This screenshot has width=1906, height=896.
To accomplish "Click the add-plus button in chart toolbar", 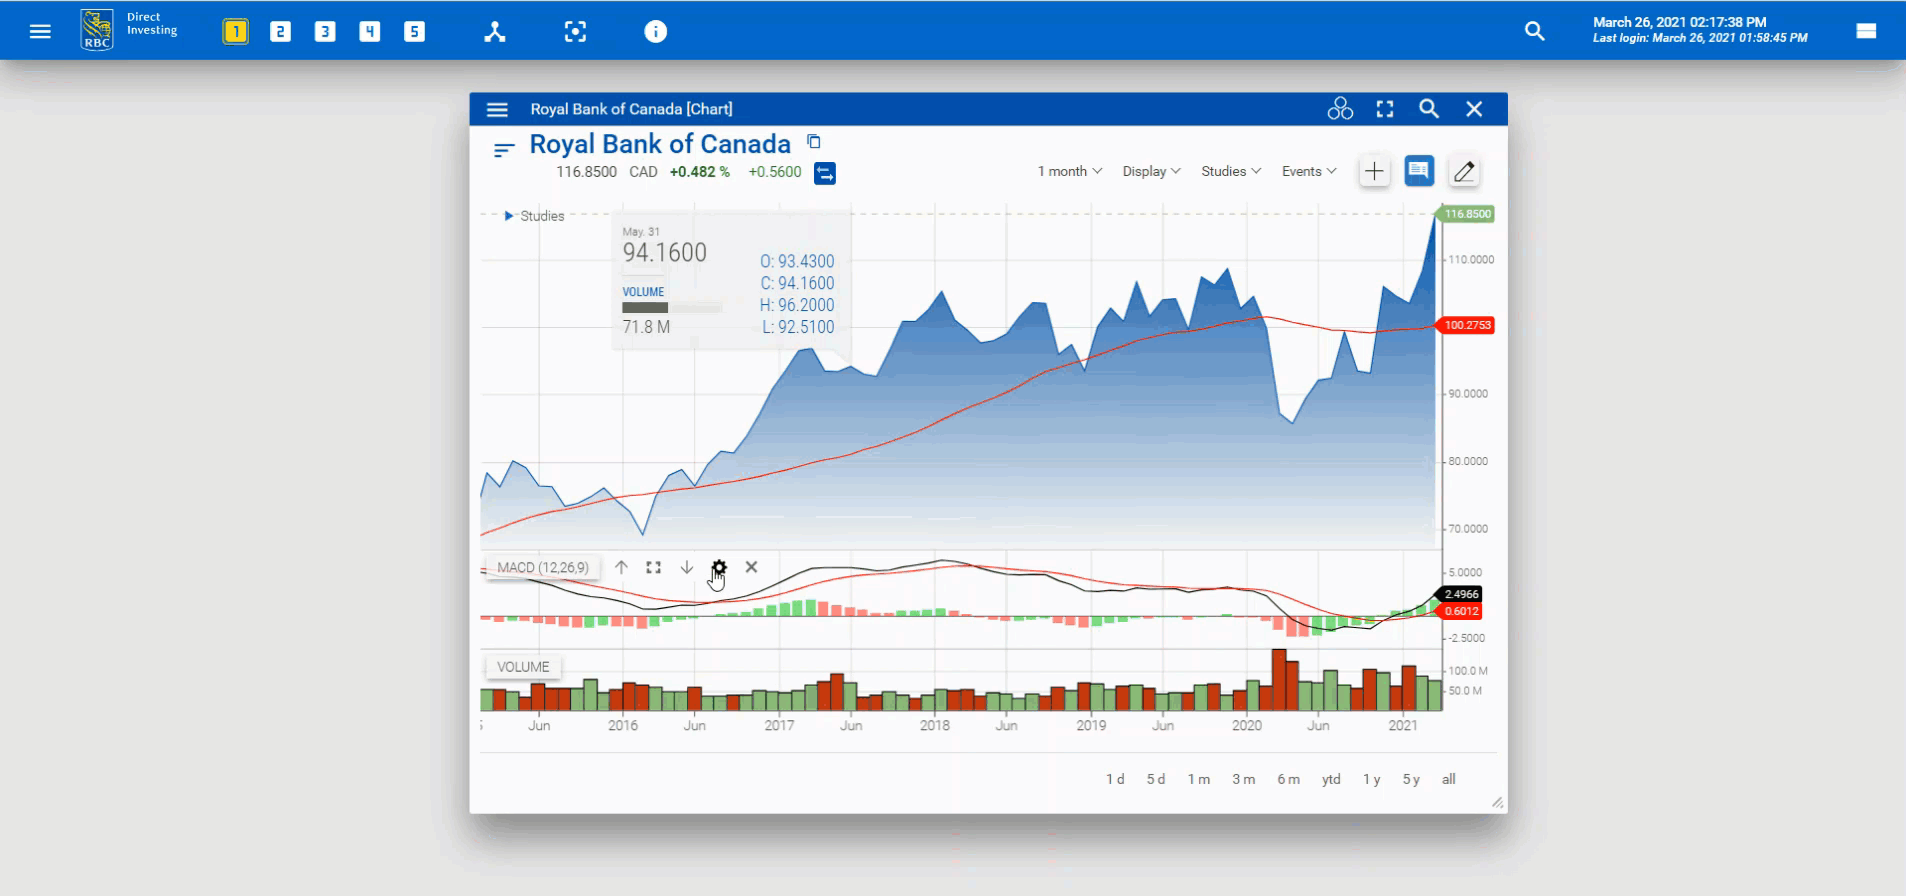I will click(x=1374, y=172).
